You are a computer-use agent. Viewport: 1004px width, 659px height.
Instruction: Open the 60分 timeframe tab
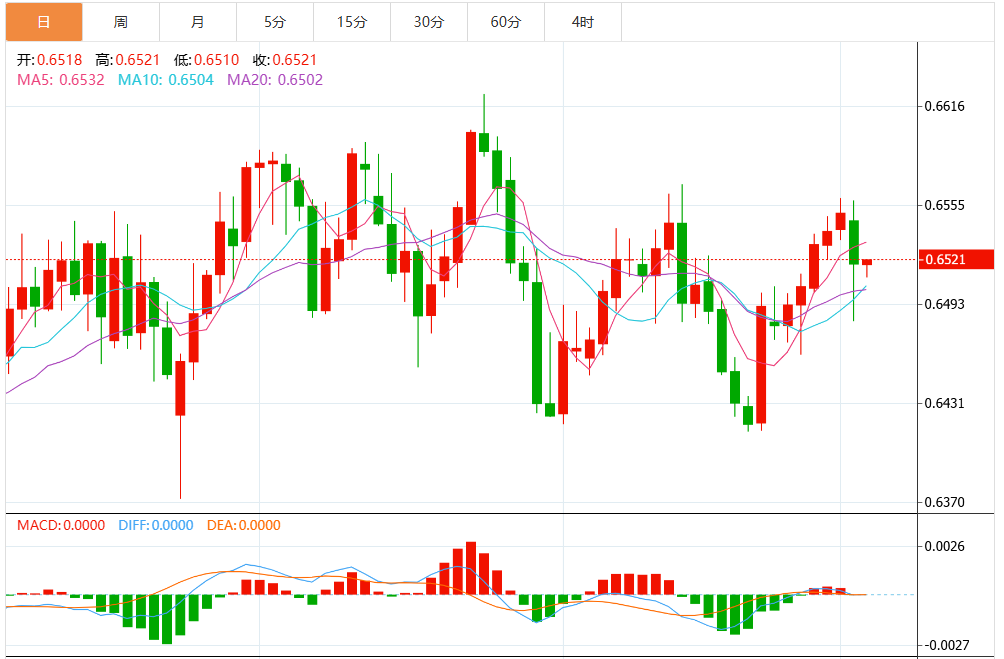(505, 22)
